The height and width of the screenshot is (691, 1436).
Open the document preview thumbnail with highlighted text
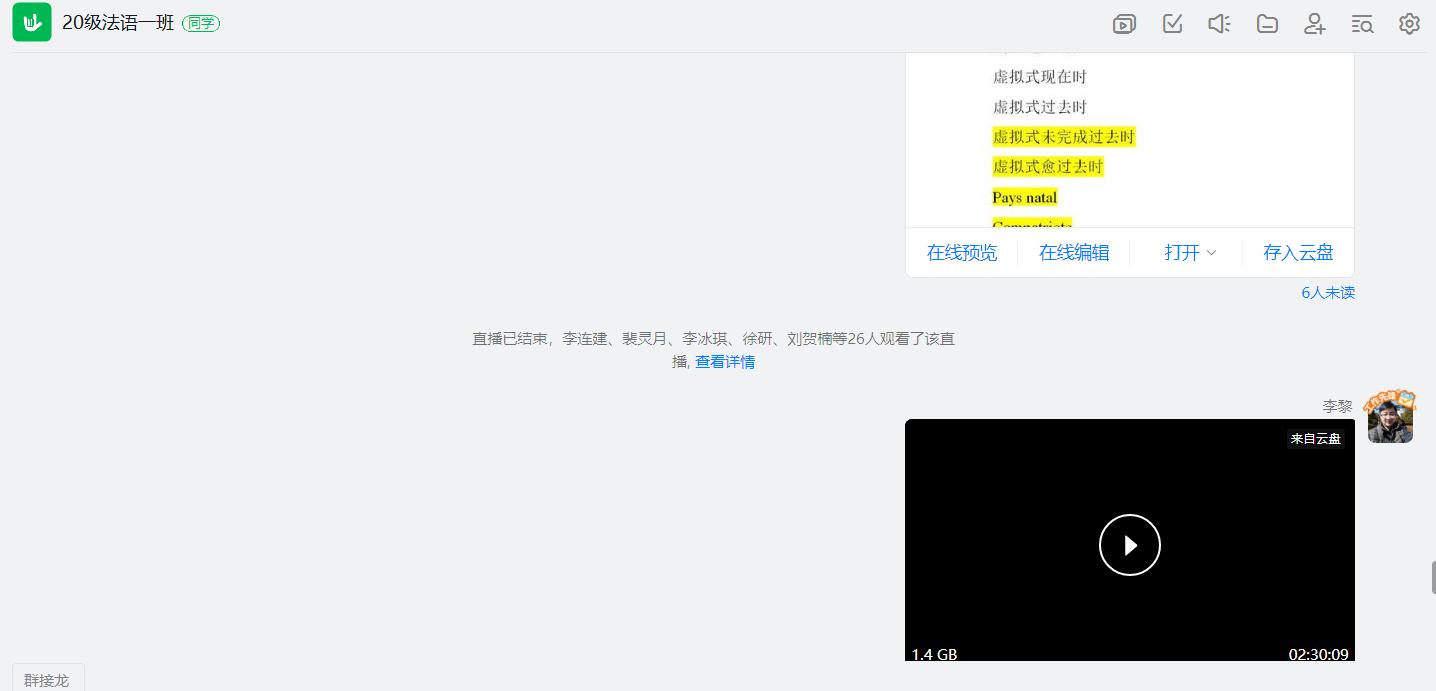[x=1129, y=140]
